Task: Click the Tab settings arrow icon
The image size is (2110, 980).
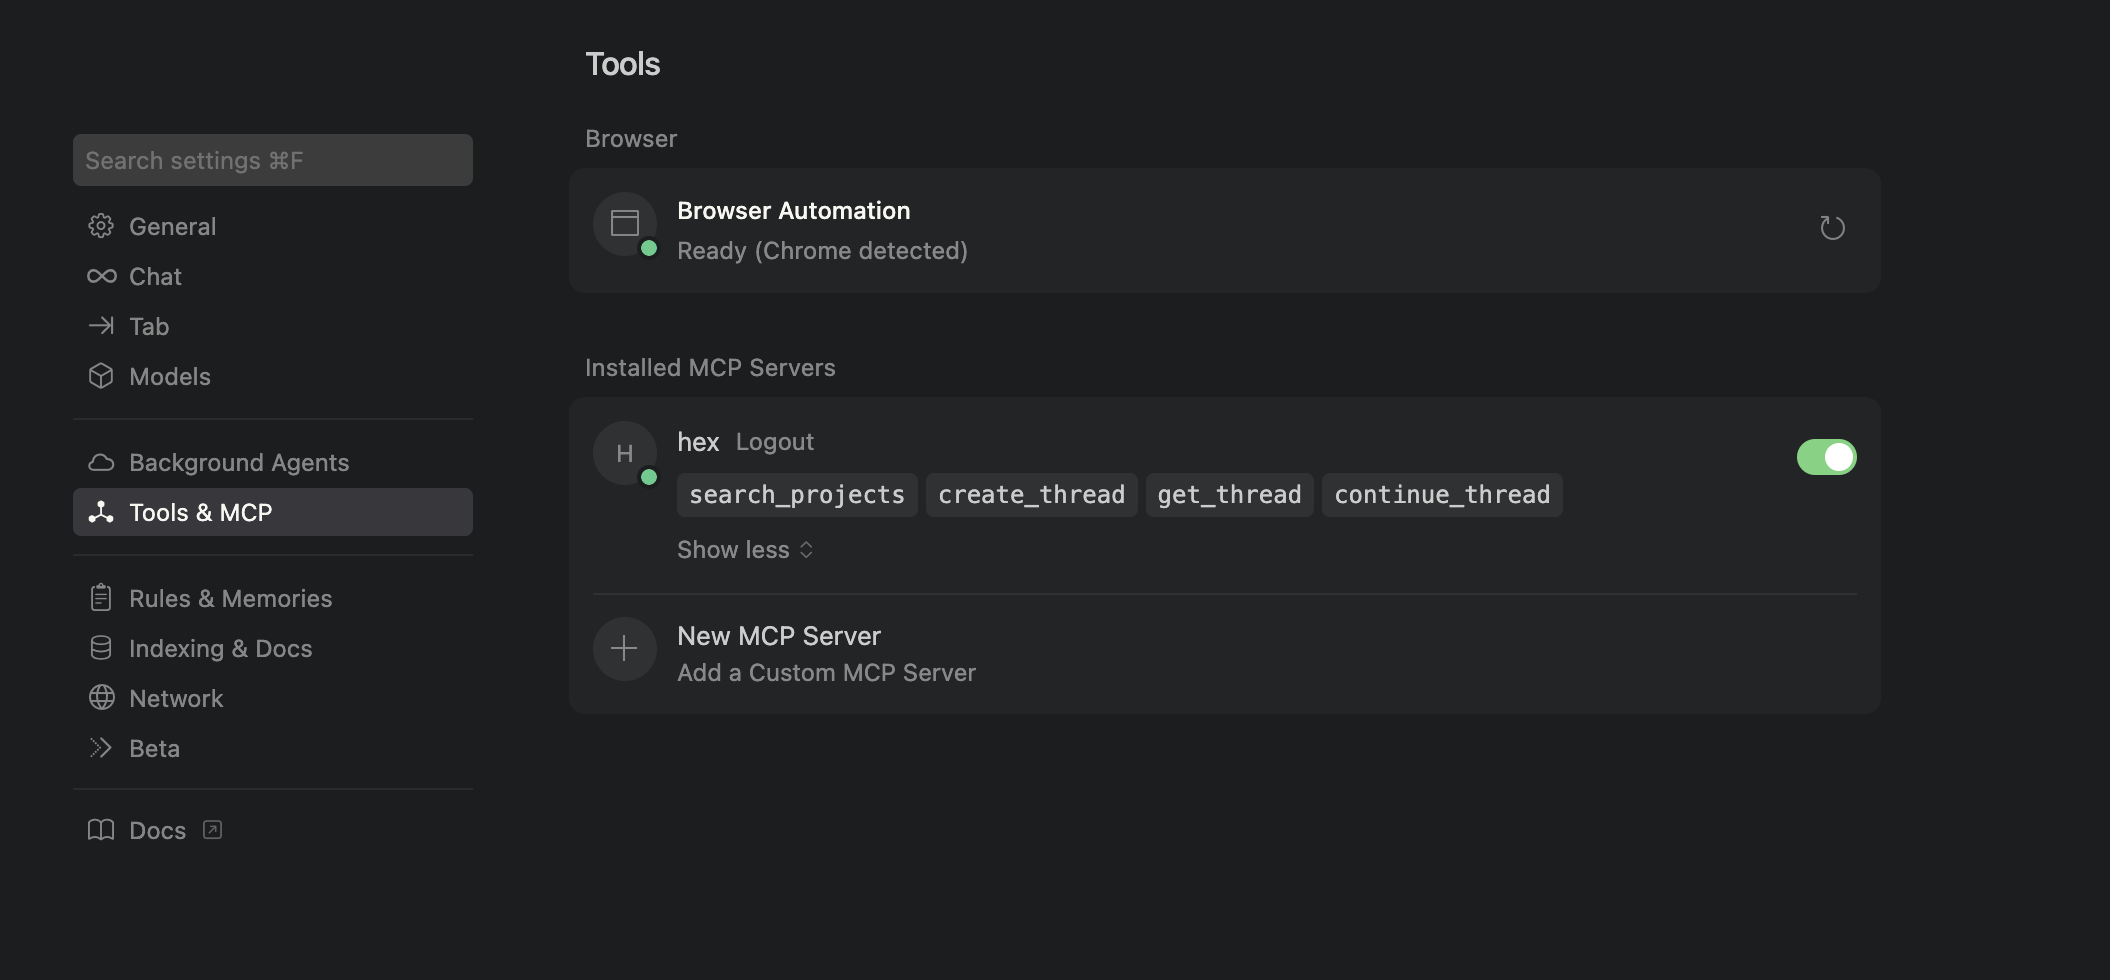Action: [101, 326]
